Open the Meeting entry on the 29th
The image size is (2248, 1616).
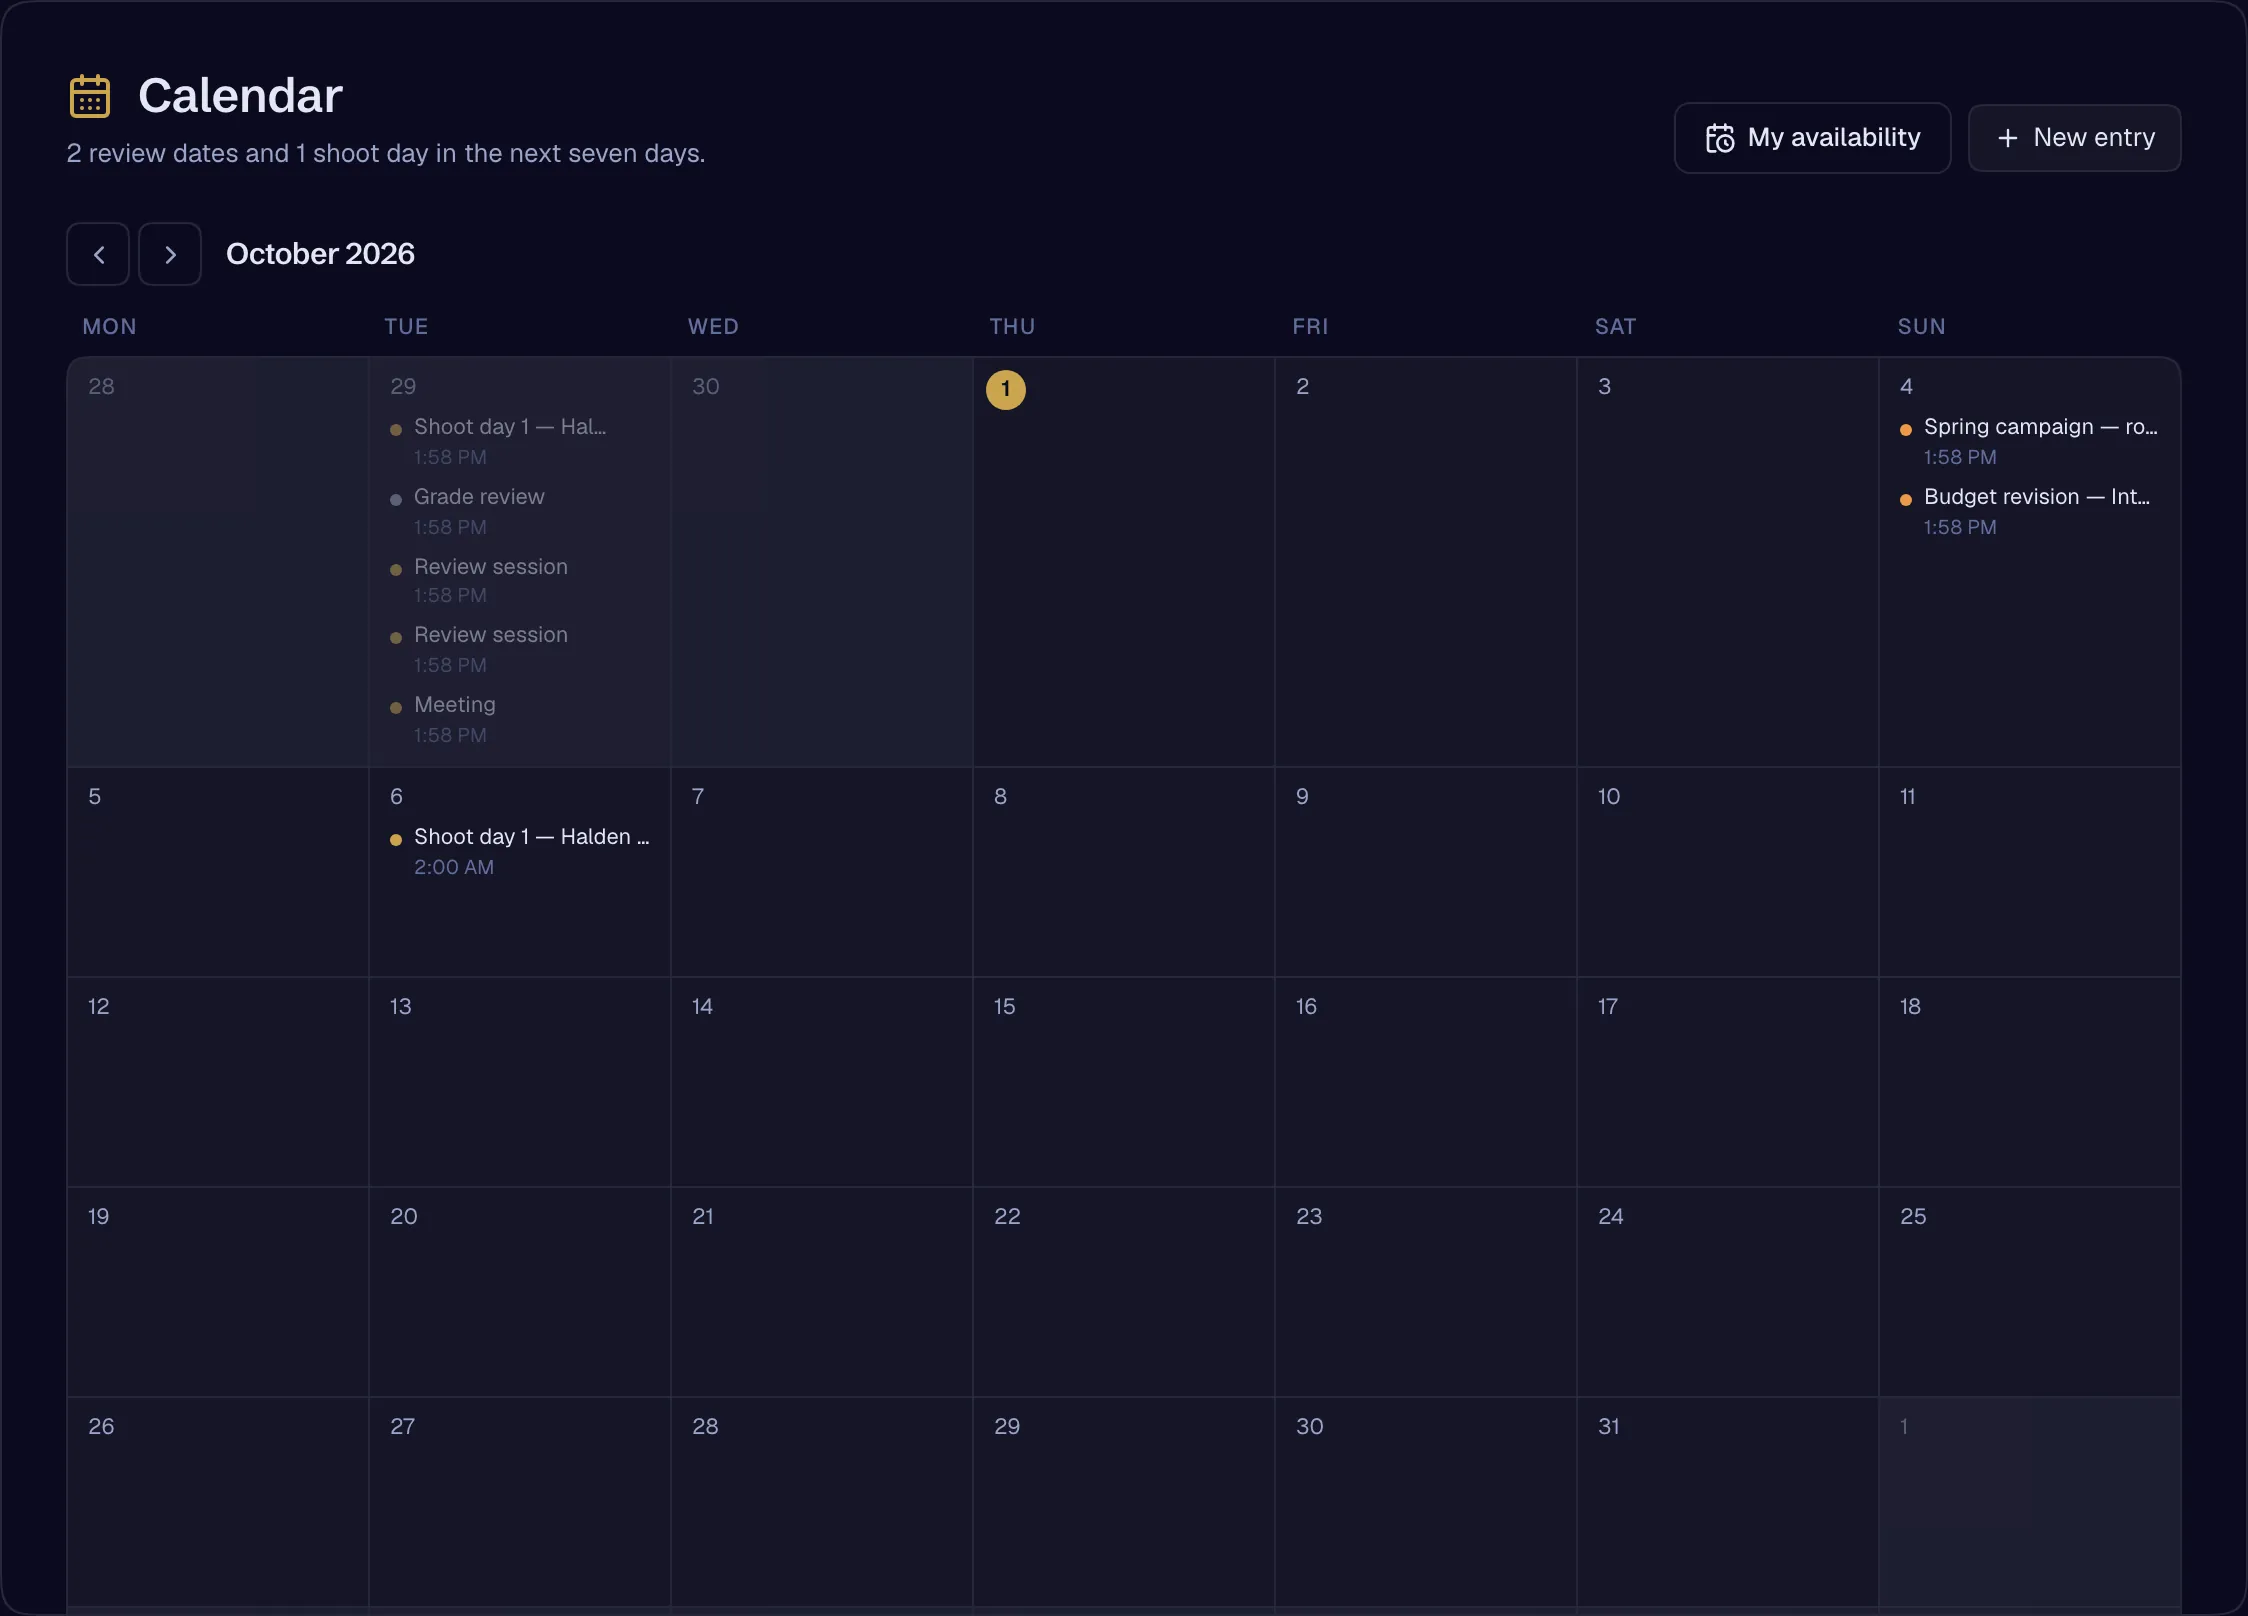point(520,719)
